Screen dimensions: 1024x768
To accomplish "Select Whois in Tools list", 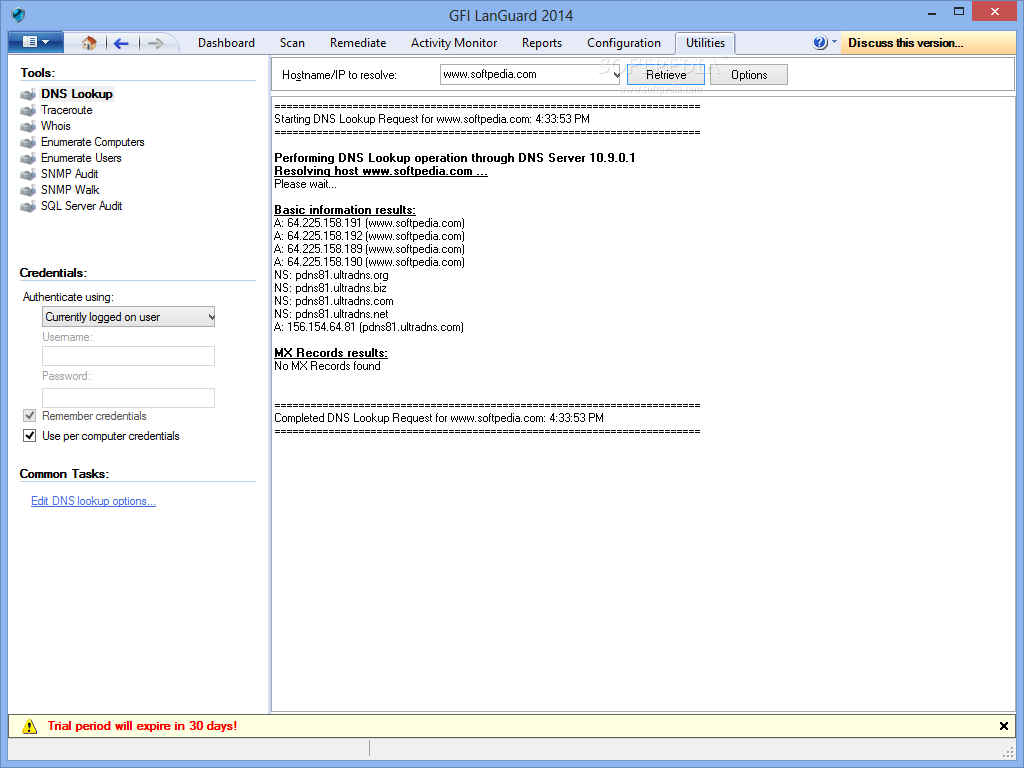I will click(56, 126).
